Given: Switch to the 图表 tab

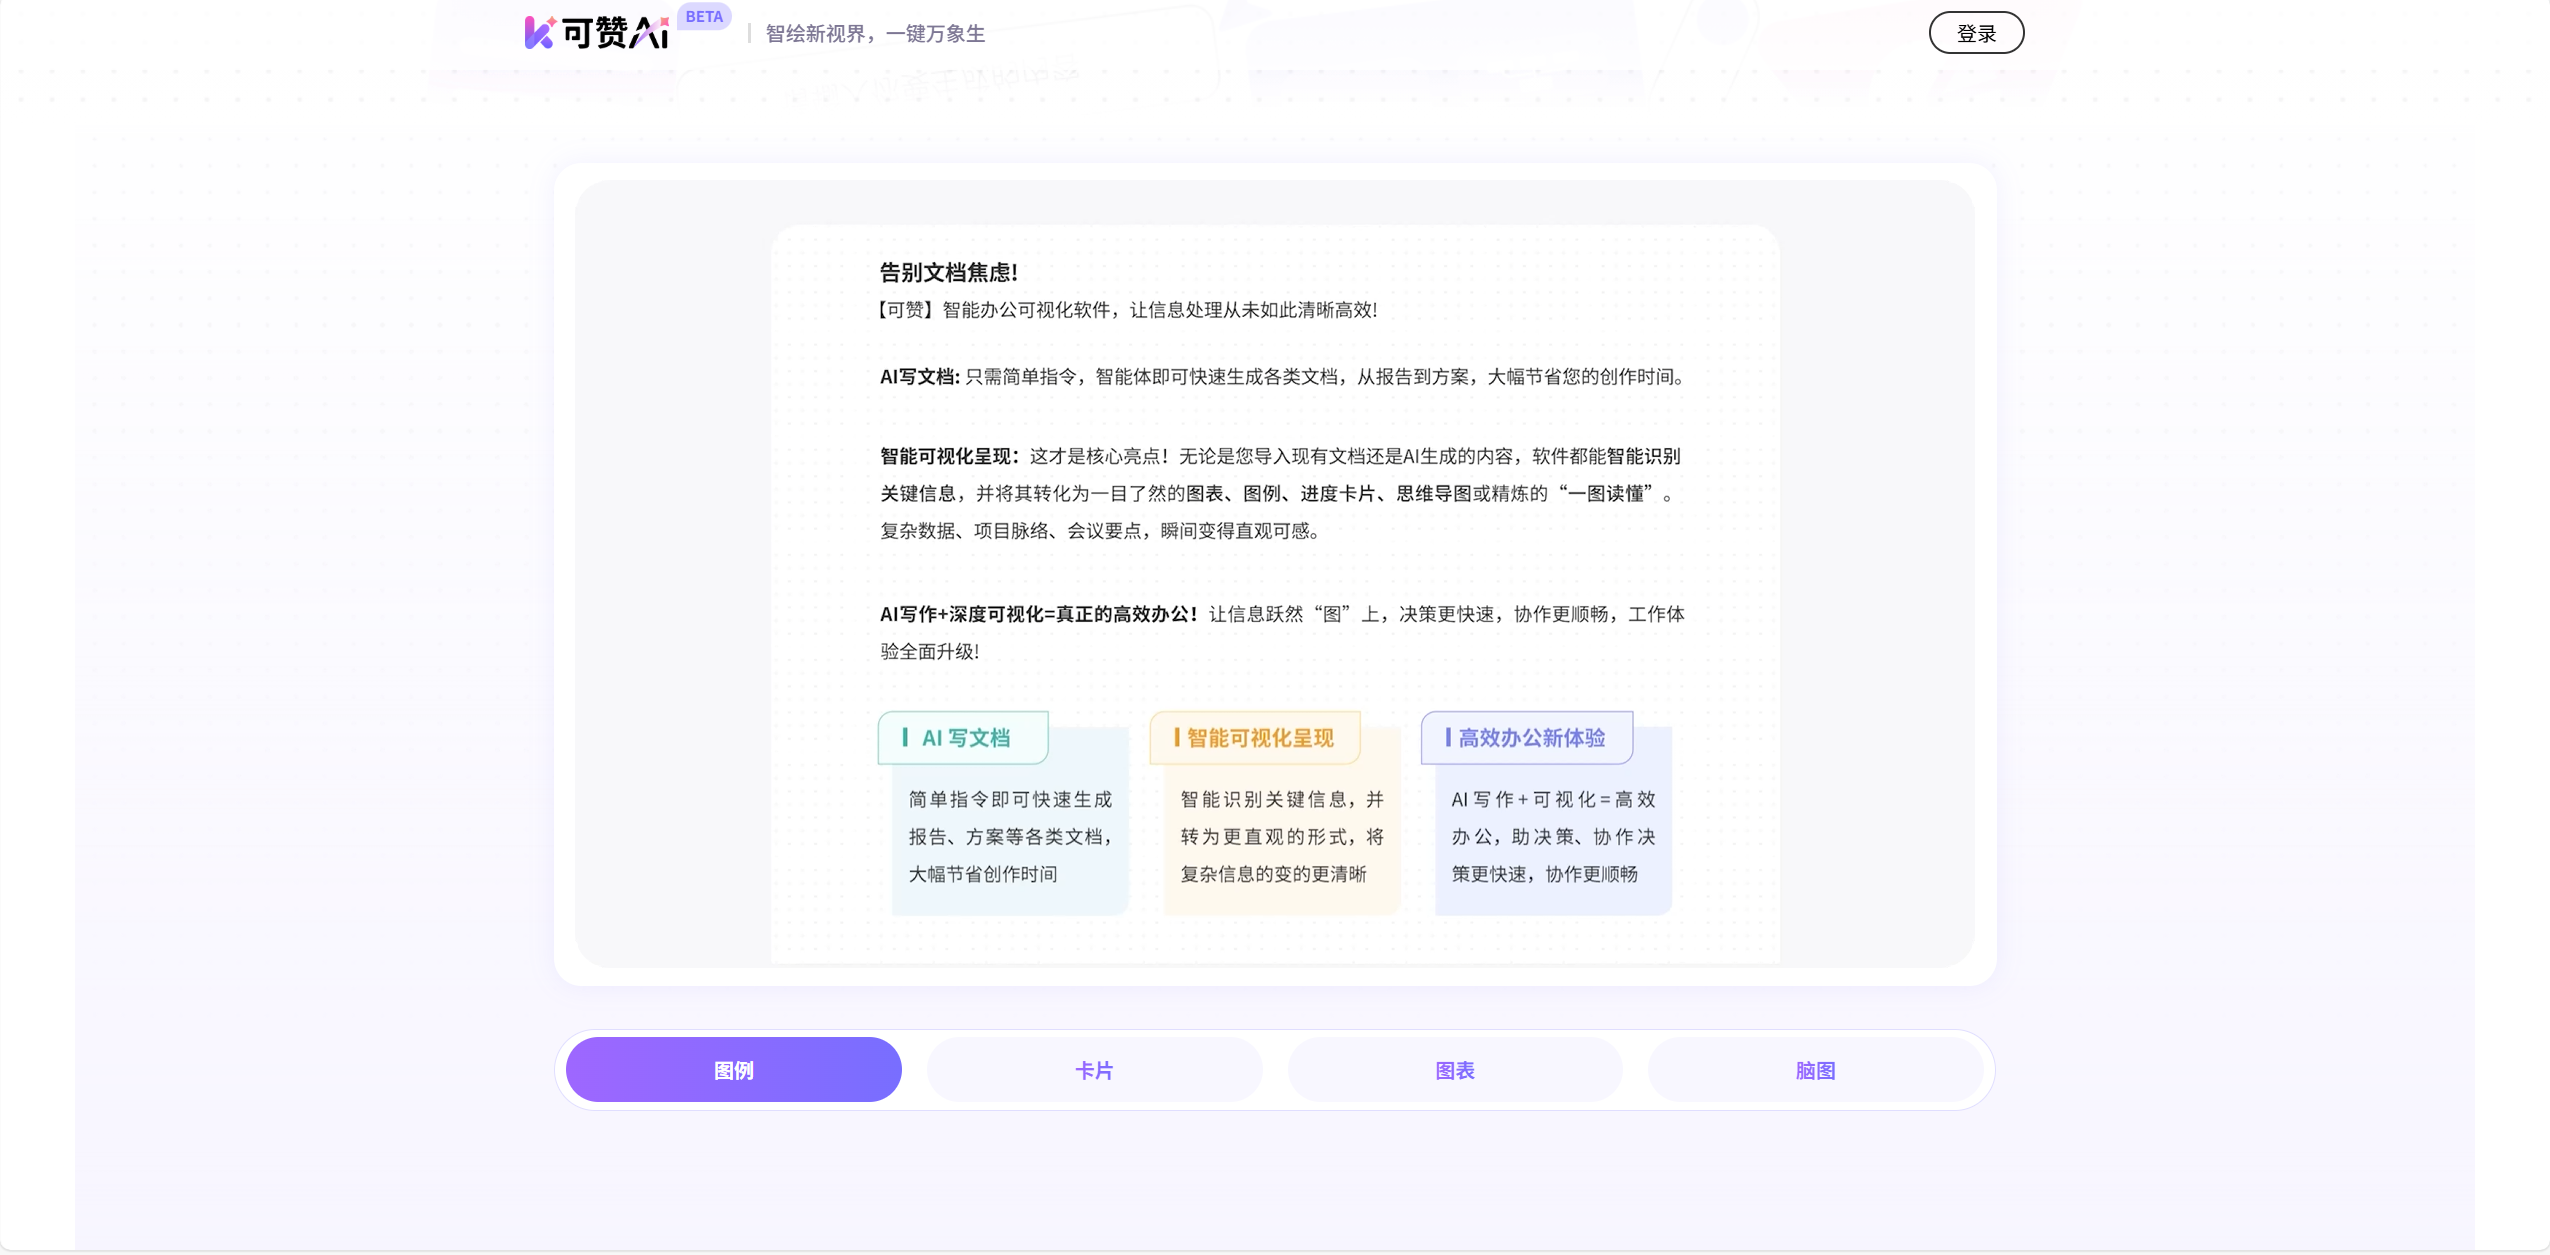Looking at the screenshot, I should click(1454, 1070).
